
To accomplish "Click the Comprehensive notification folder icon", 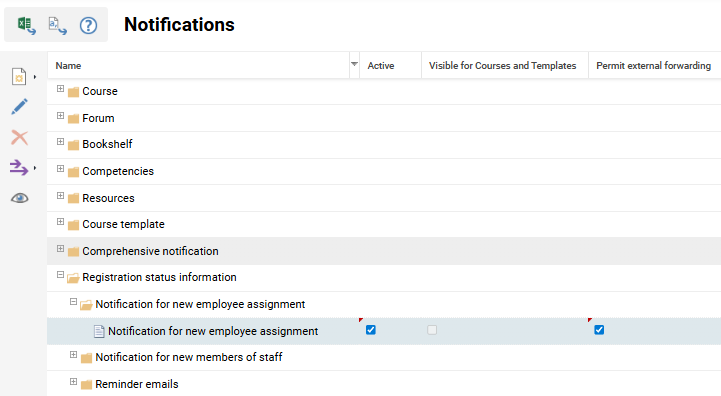I will [73, 252].
